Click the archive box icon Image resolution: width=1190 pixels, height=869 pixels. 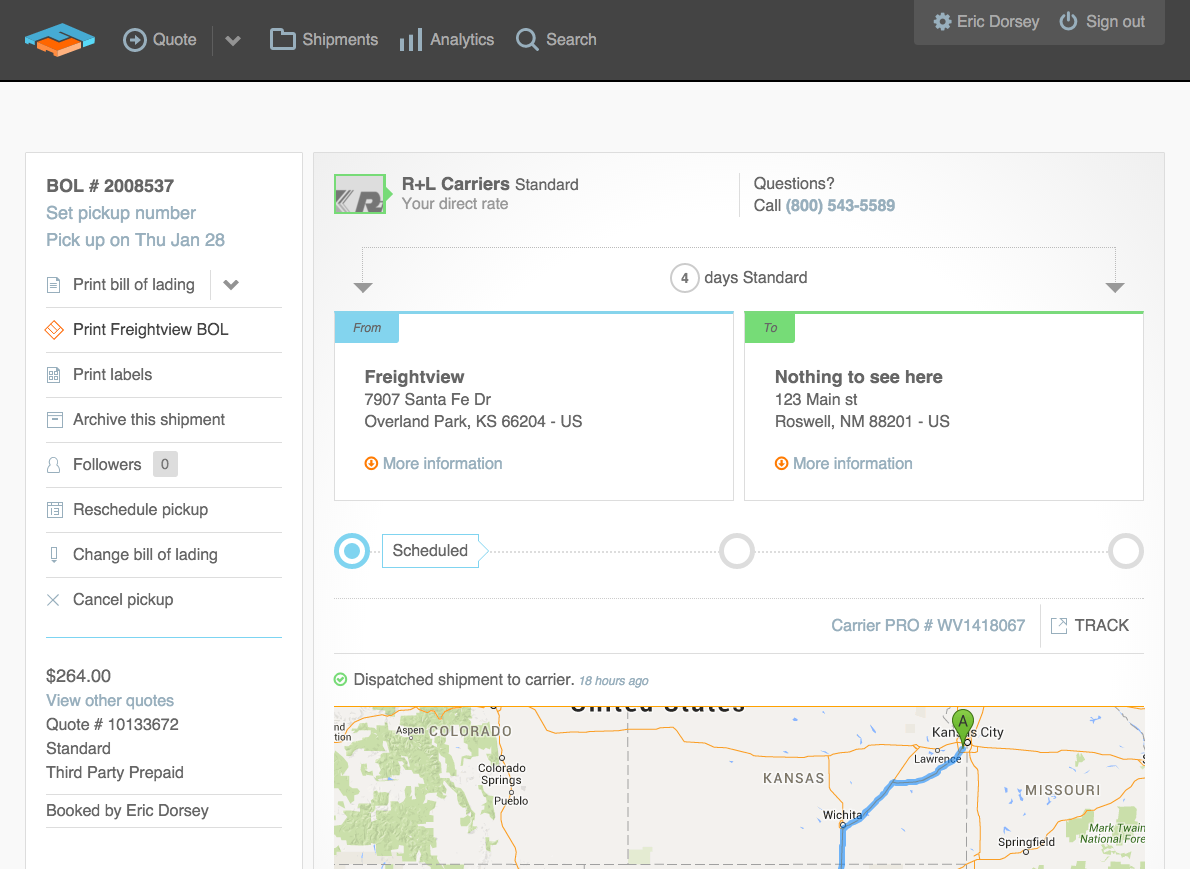click(55, 420)
